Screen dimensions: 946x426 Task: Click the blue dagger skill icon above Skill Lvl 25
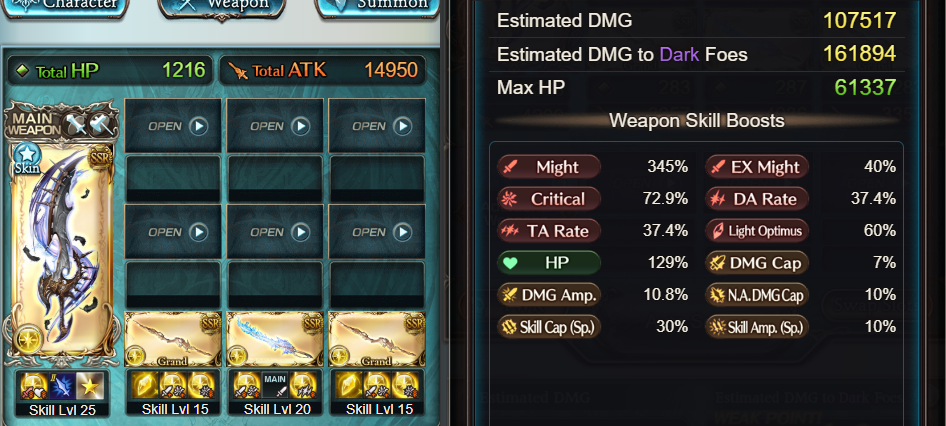(62, 386)
